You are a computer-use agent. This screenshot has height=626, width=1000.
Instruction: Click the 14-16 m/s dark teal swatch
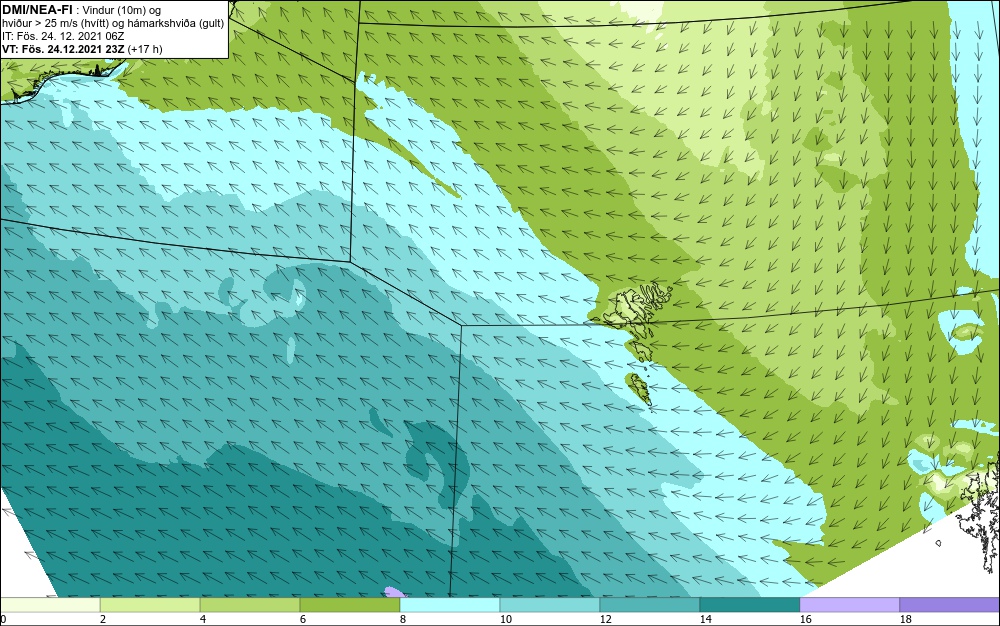[749, 605]
